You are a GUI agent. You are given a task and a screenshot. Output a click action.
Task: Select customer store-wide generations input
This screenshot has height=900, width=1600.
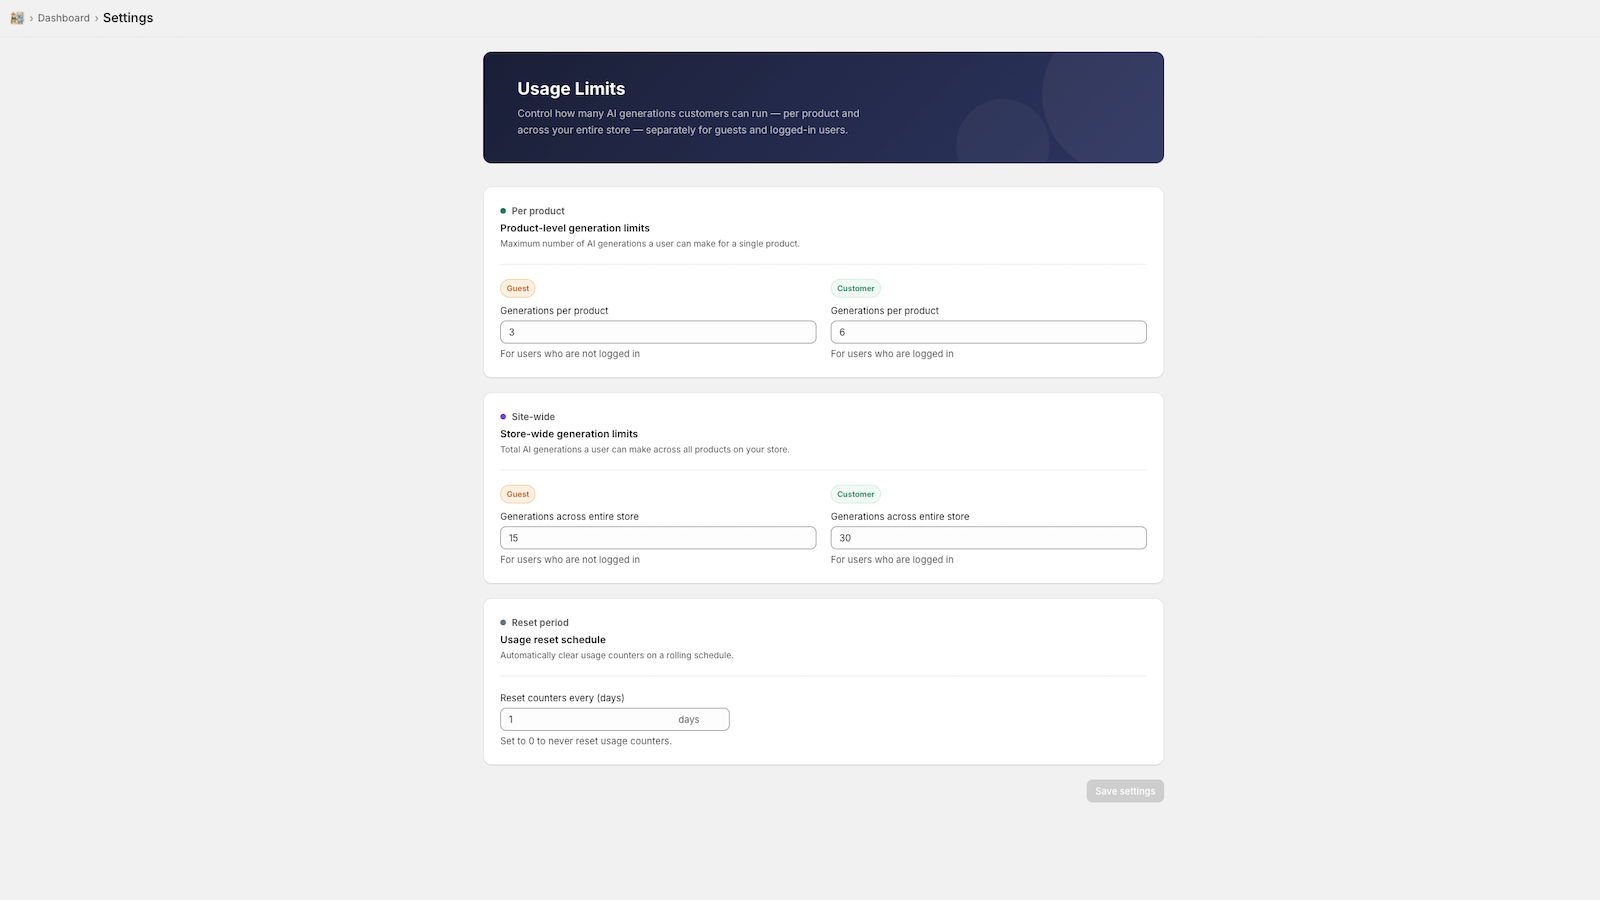point(988,538)
